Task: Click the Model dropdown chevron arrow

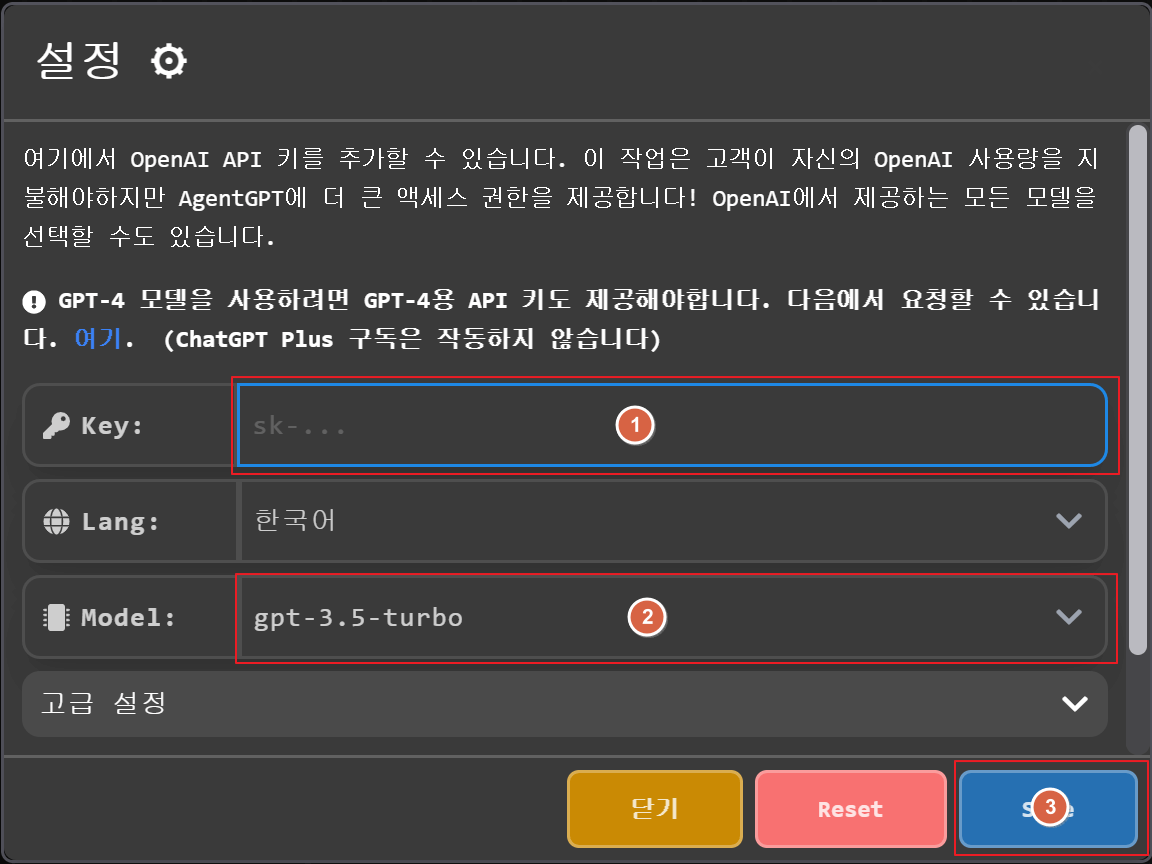Action: pos(1069,617)
